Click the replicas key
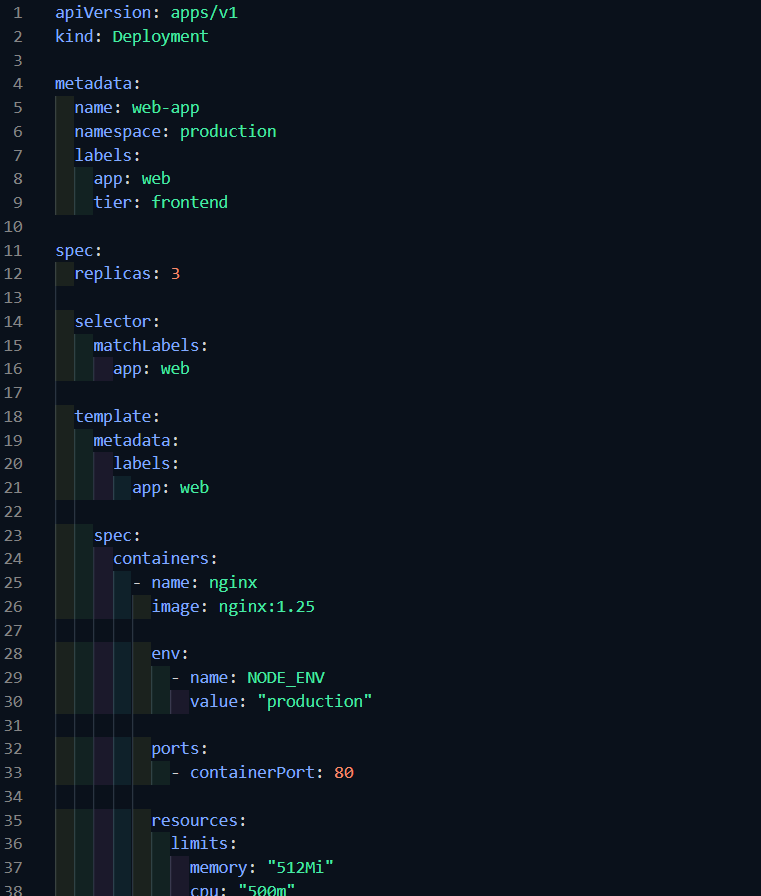 [113, 274]
